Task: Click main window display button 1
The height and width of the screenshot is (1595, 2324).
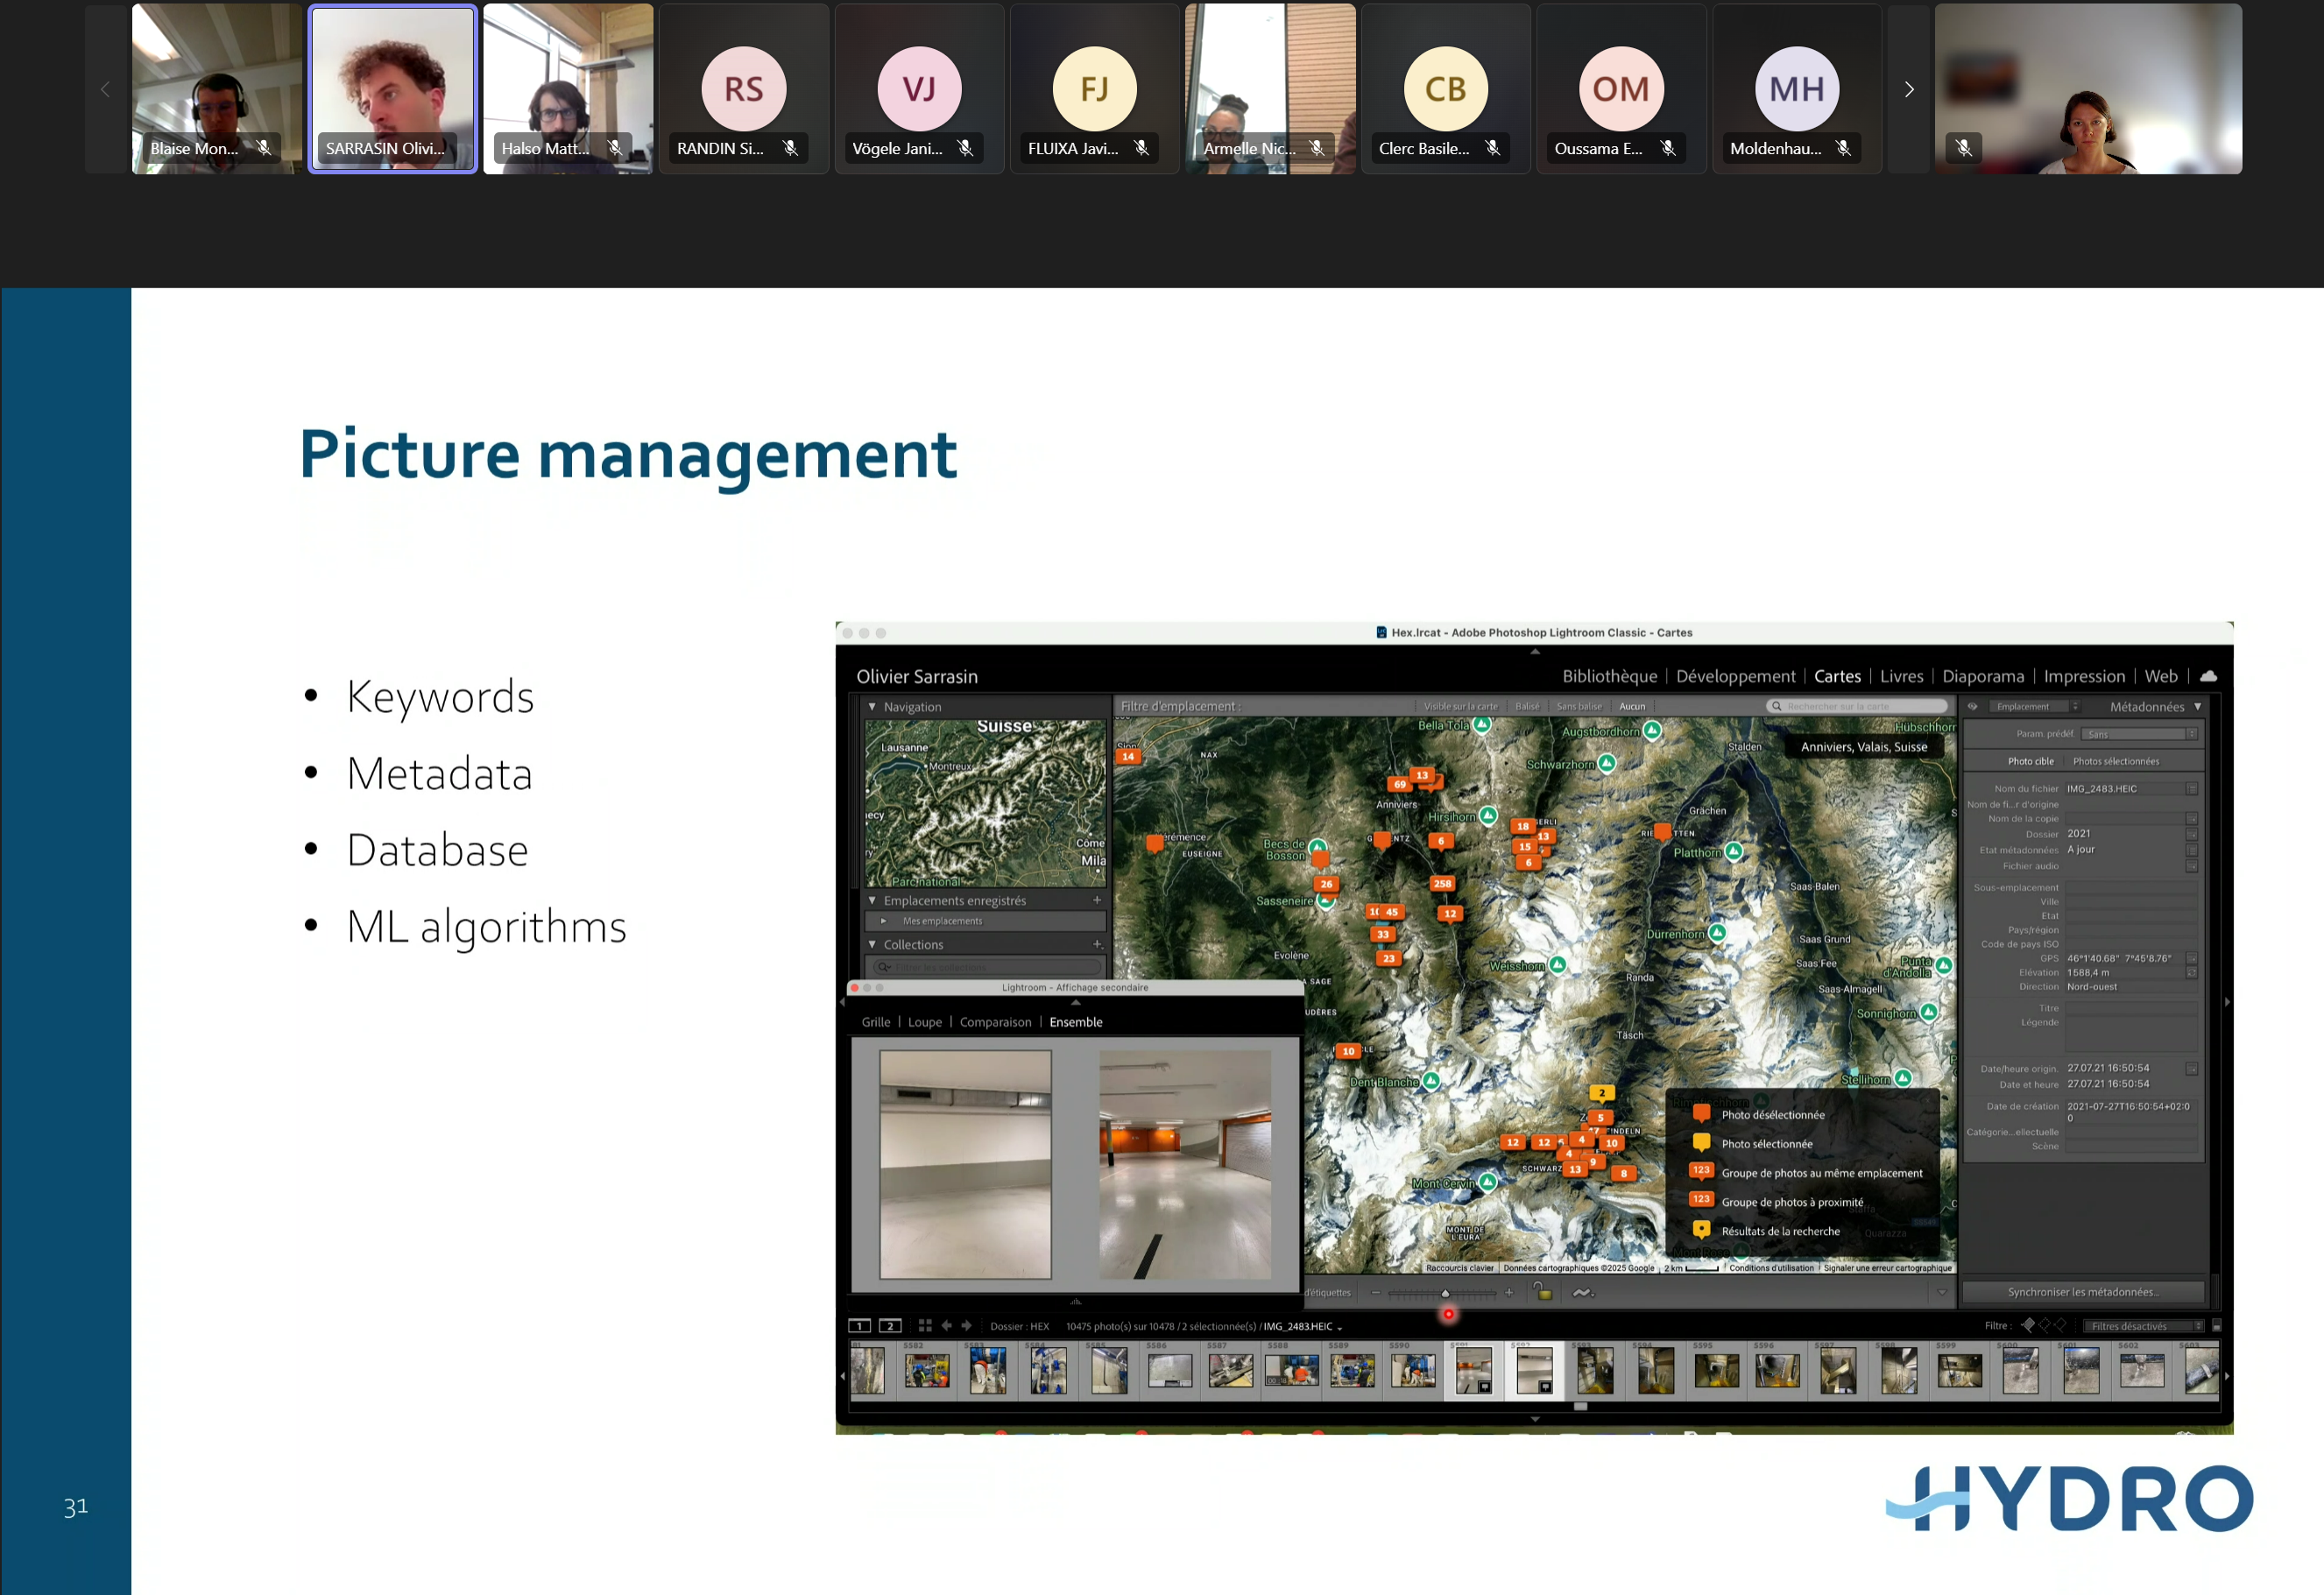Action: pyautogui.click(x=860, y=1326)
